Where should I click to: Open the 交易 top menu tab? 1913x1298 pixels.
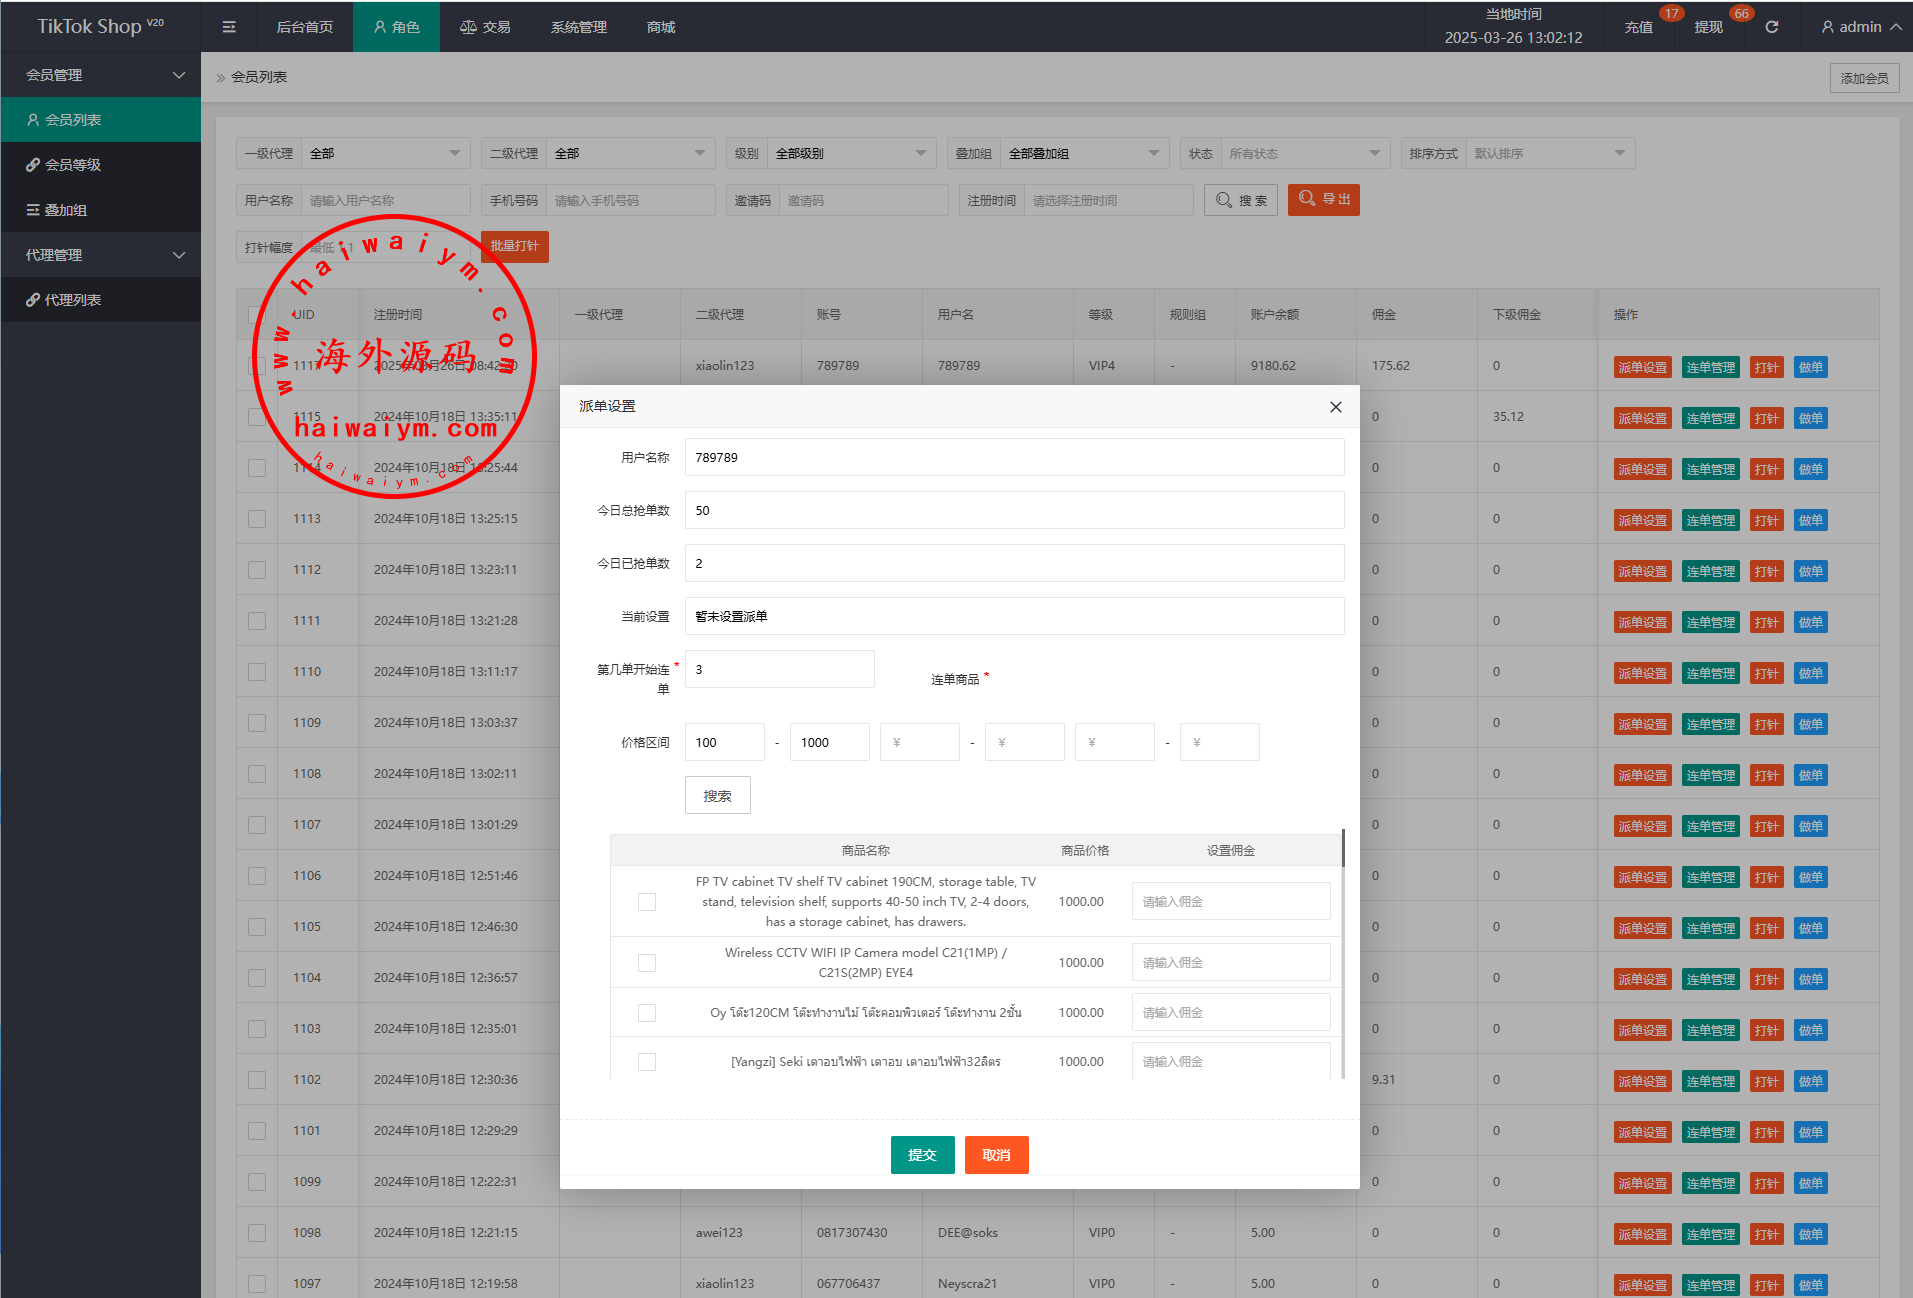pyautogui.click(x=485, y=27)
